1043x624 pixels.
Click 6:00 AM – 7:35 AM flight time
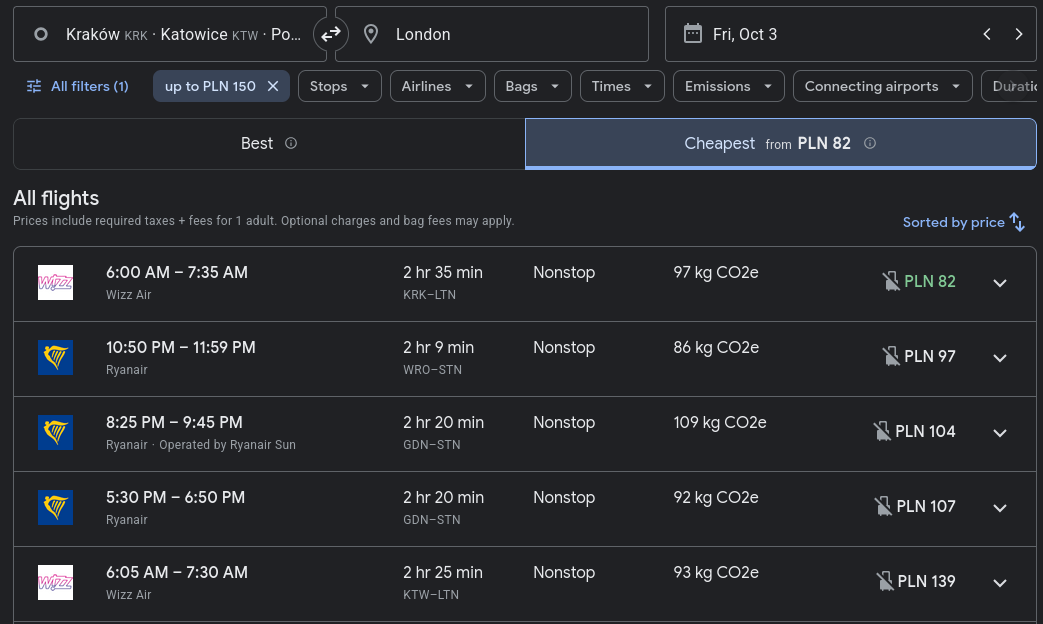tap(177, 273)
